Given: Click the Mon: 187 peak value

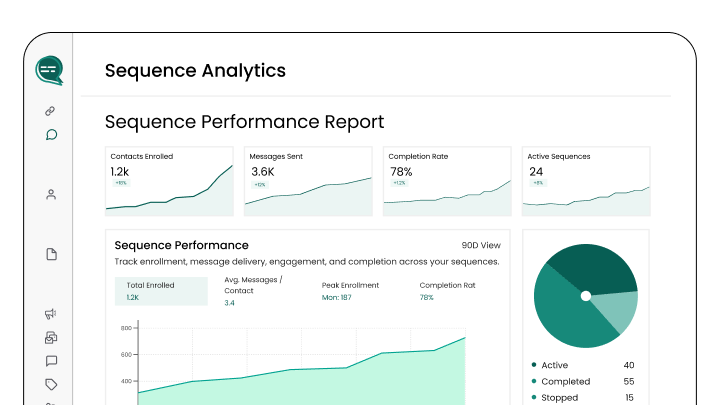Looking at the screenshot, I should [337, 298].
